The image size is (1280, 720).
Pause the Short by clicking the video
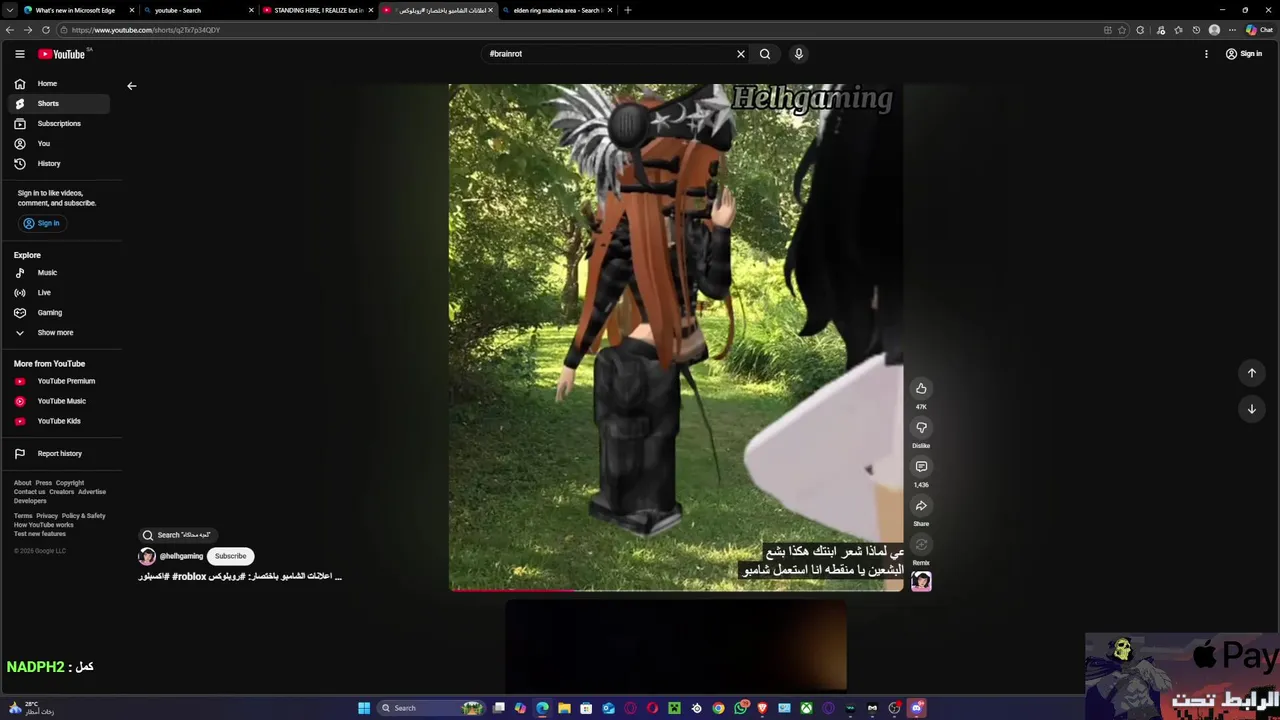coord(676,337)
